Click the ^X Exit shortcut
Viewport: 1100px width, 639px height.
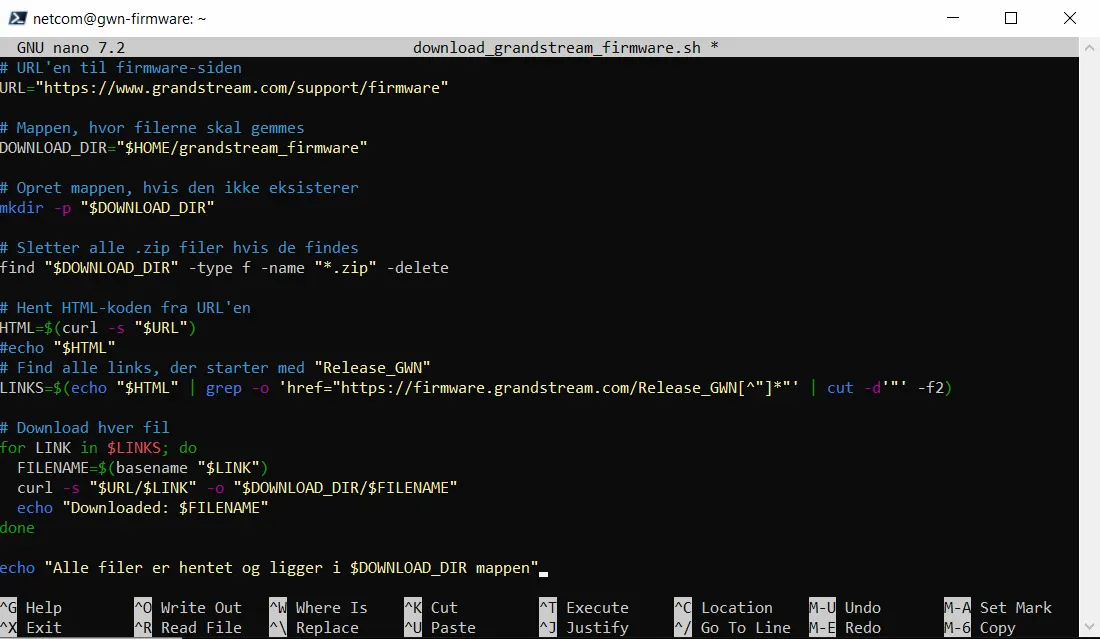tap(31, 628)
